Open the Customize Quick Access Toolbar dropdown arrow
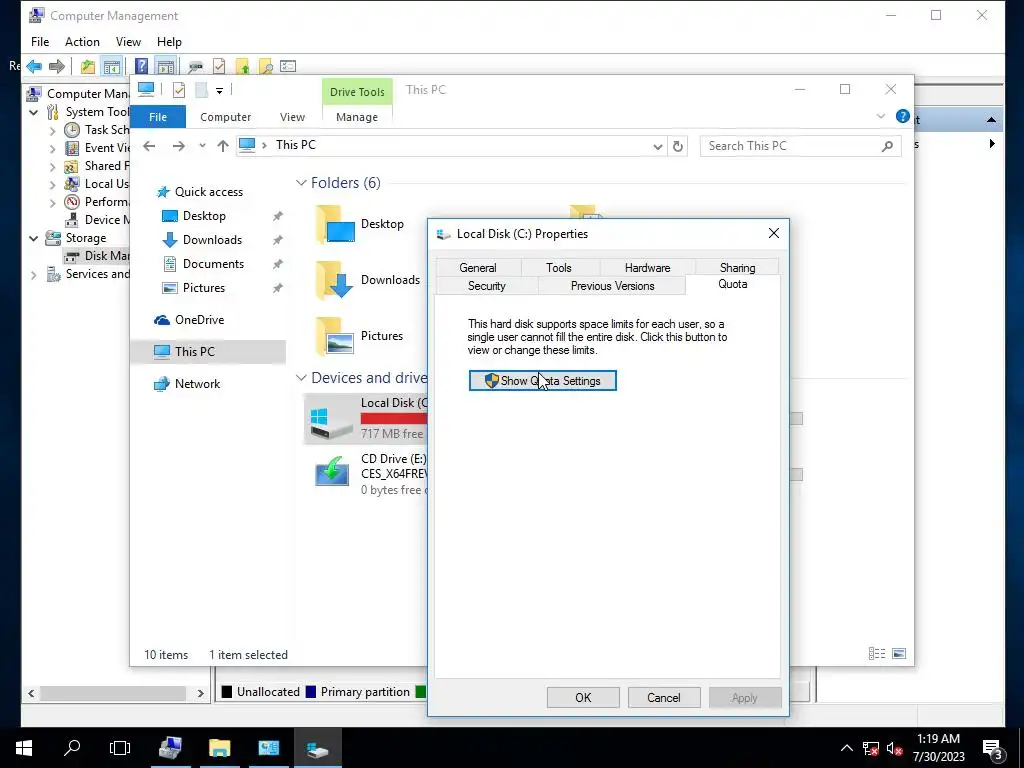Image resolution: width=1024 pixels, height=768 pixels. 219,91
